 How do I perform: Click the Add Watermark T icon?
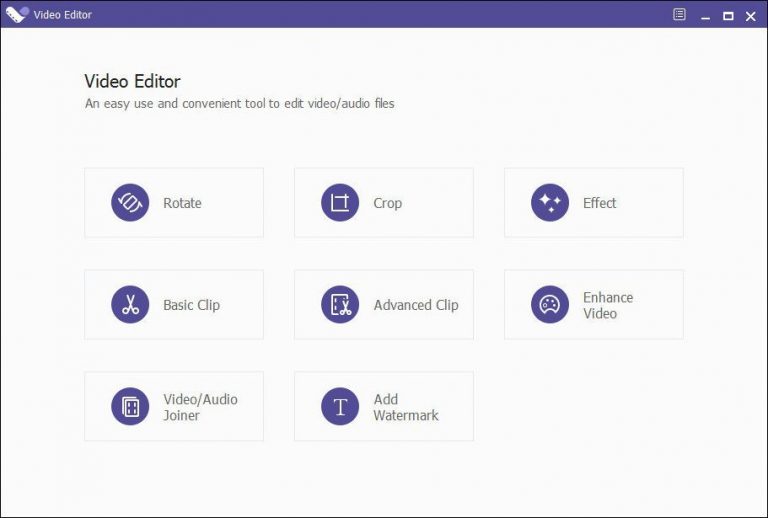tap(340, 406)
